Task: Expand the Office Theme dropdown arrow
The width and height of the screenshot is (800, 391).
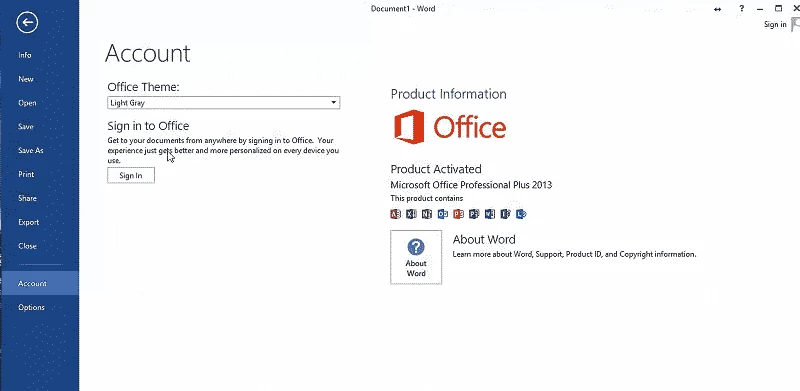Action: point(333,103)
